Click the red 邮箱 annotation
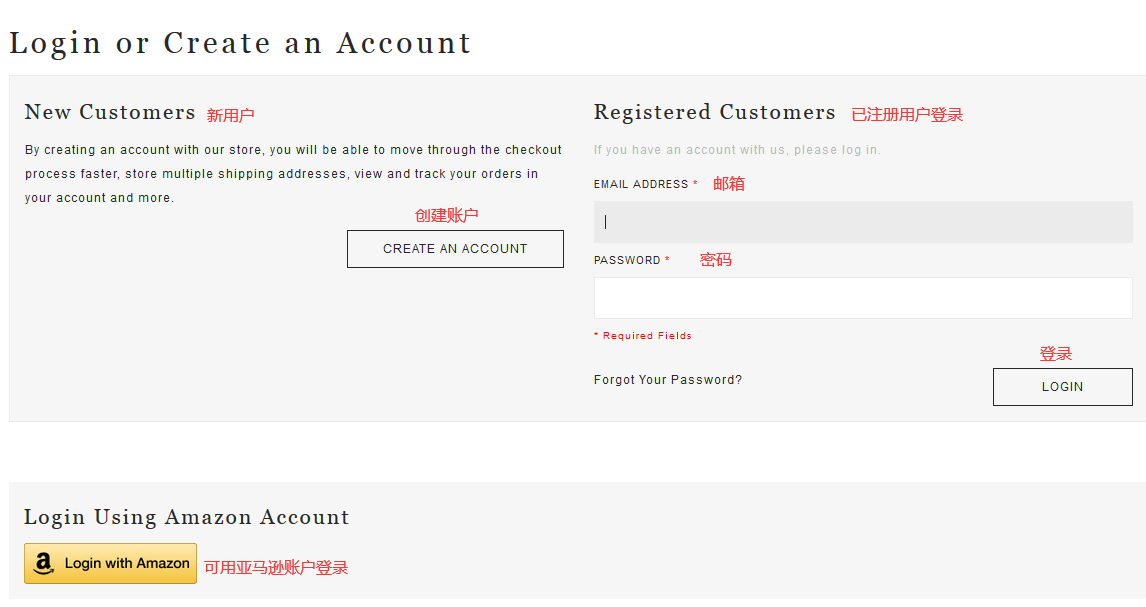This screenshot has width=1146, height=607. 729,184
